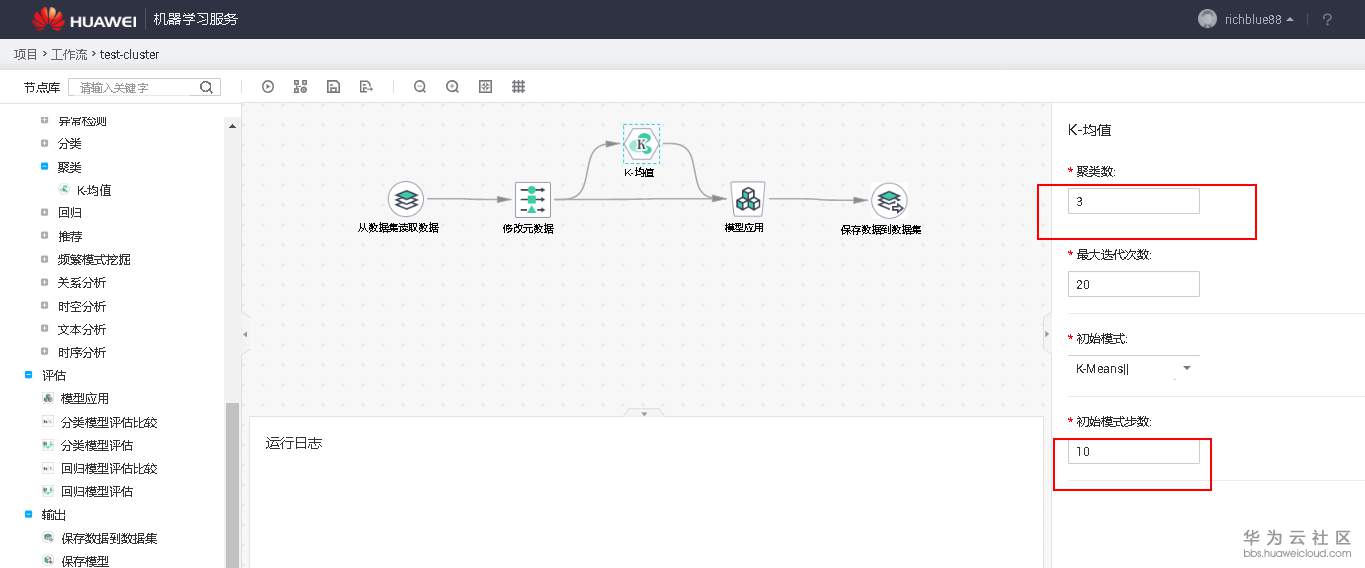
Task: Open the help question-mark icon
Action: [1327, 19]
